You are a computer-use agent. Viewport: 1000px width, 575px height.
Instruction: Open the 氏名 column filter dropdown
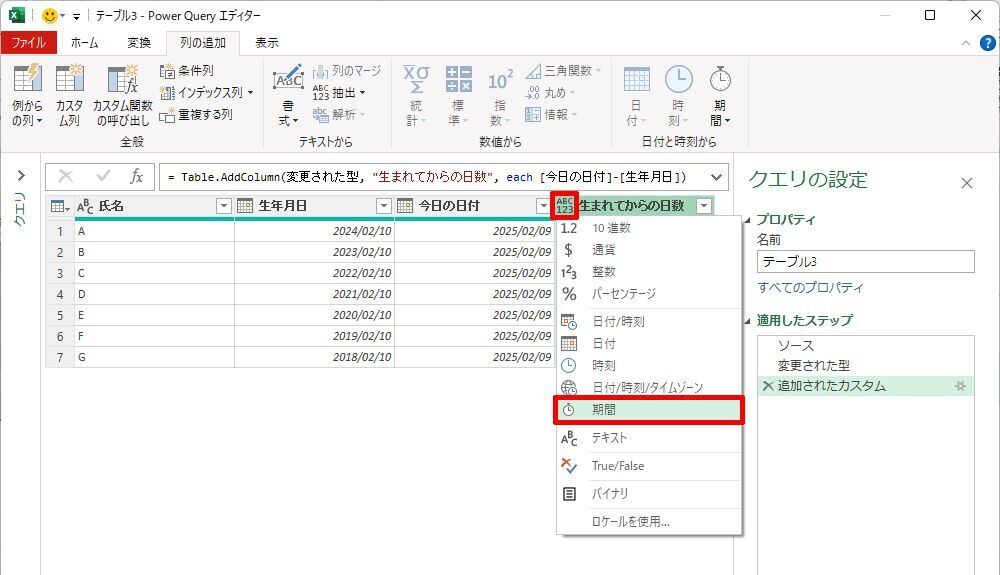[223, 206]
